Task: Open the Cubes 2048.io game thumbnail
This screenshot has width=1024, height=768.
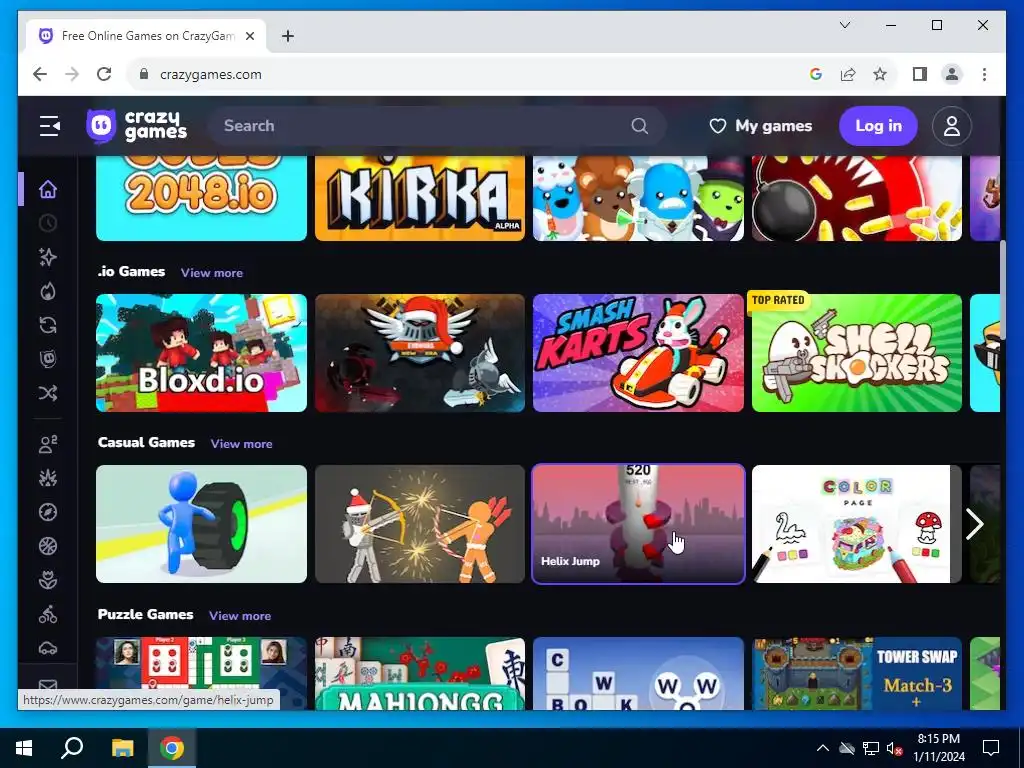Action: 201,198
